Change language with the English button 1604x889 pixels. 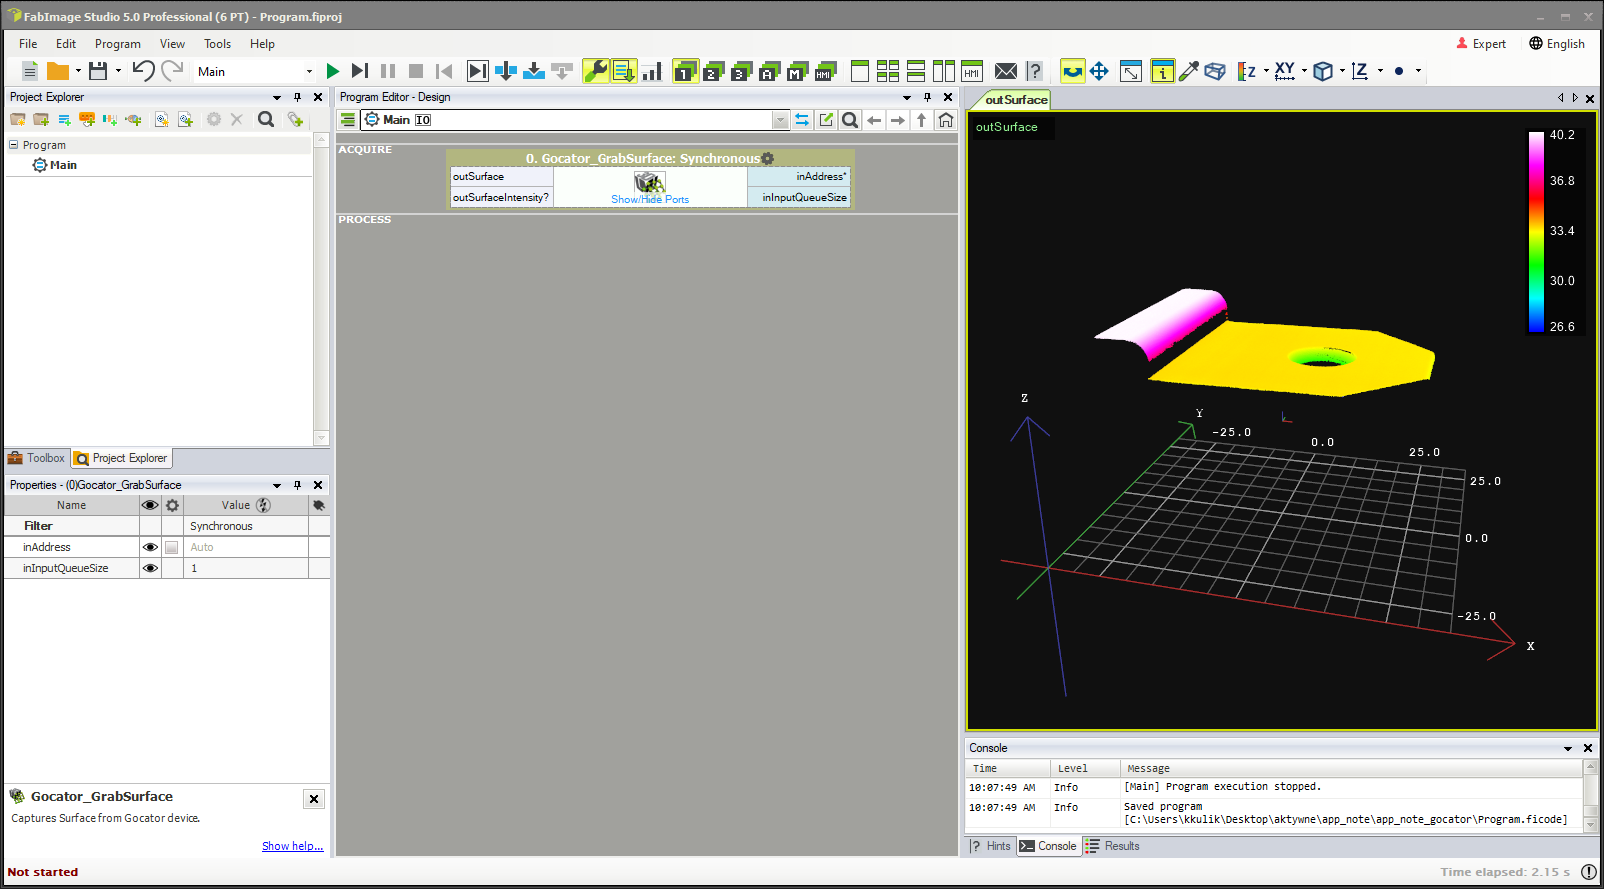tap(1557, 44)
